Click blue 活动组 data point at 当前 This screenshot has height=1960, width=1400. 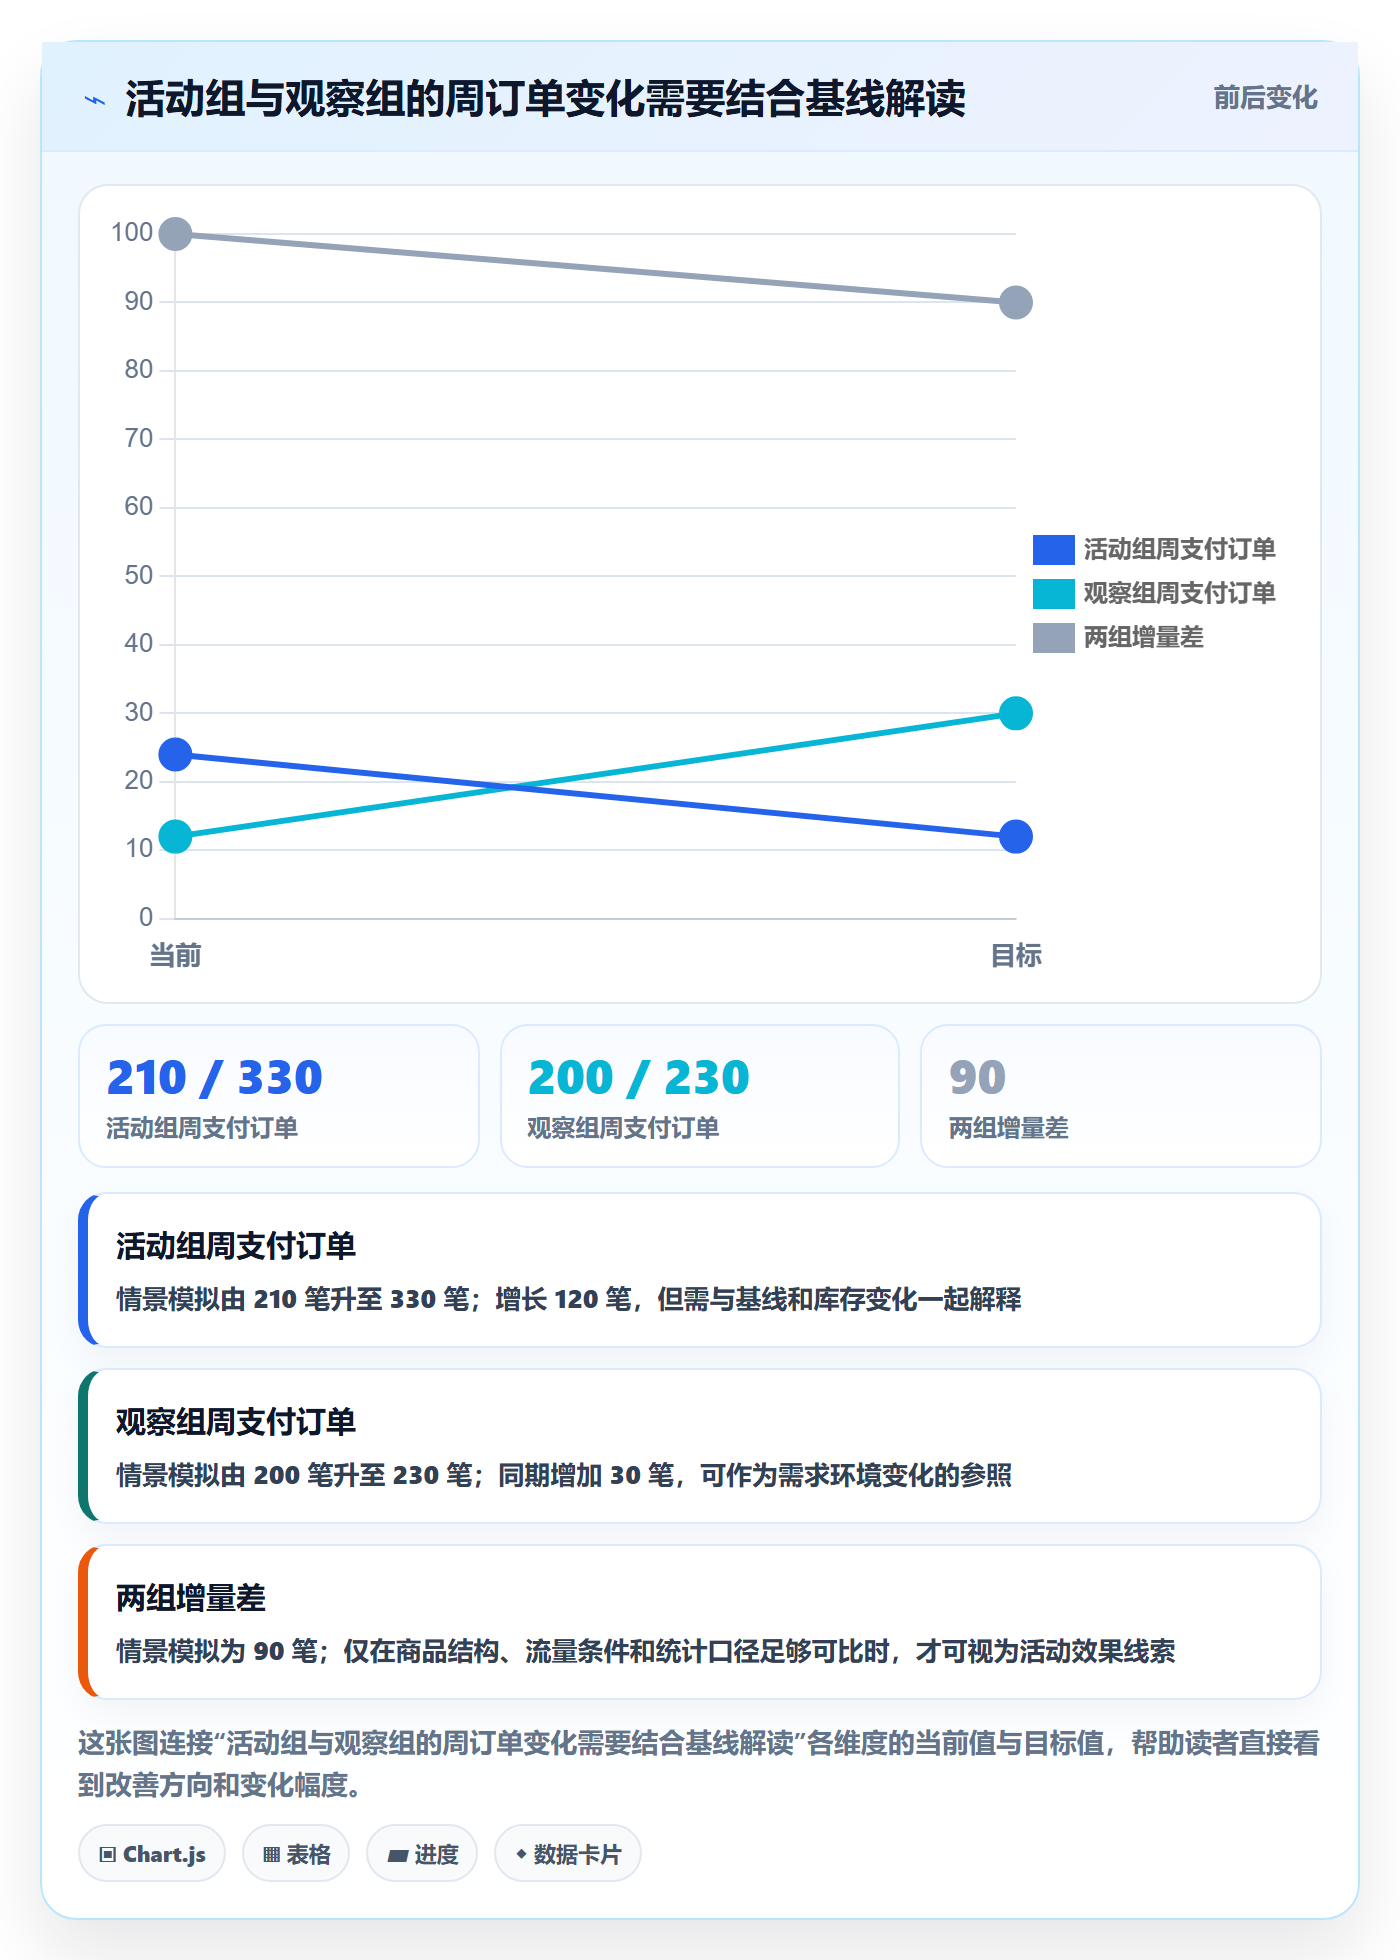(x=175, y=754)
